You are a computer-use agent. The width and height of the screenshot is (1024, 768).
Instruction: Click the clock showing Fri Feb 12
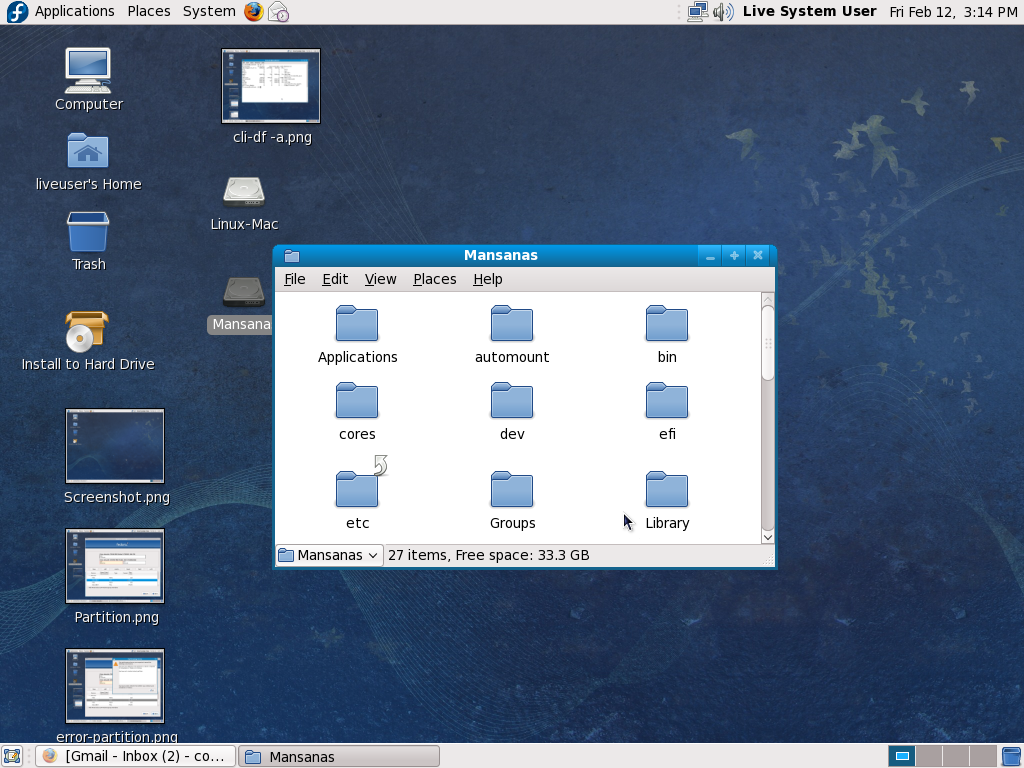[x=953, y=12]
